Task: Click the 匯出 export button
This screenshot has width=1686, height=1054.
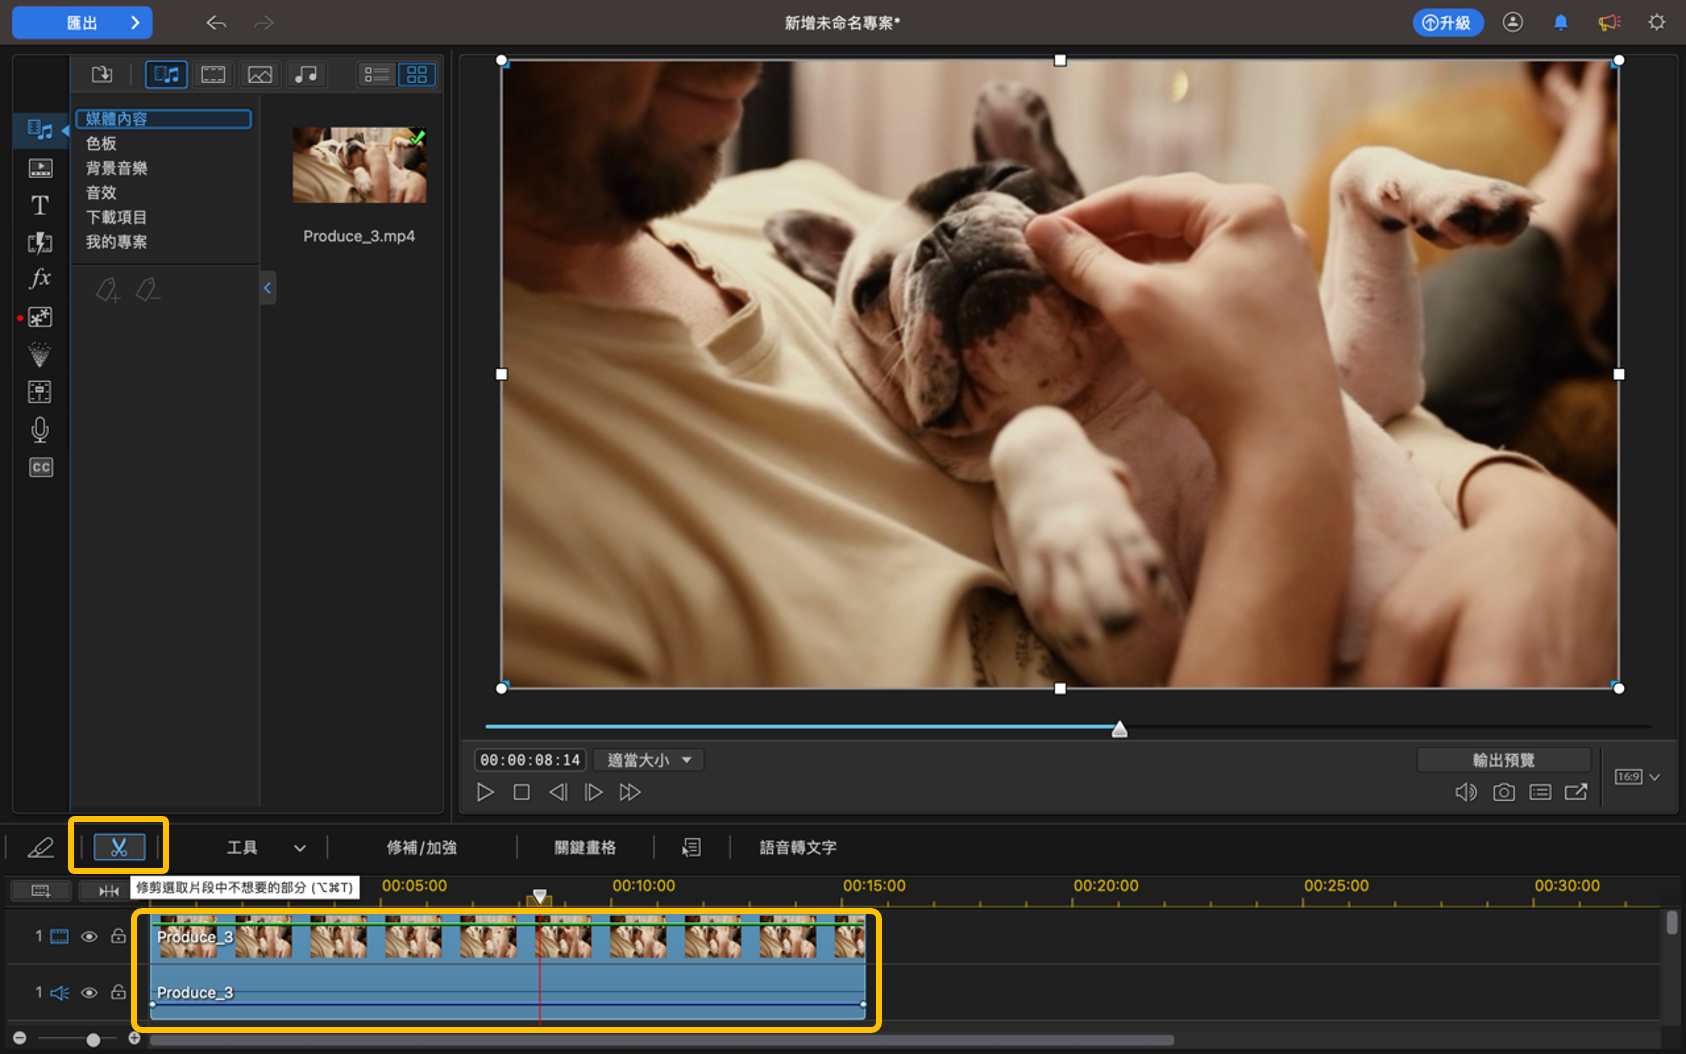Action: [x=82, y=22]
